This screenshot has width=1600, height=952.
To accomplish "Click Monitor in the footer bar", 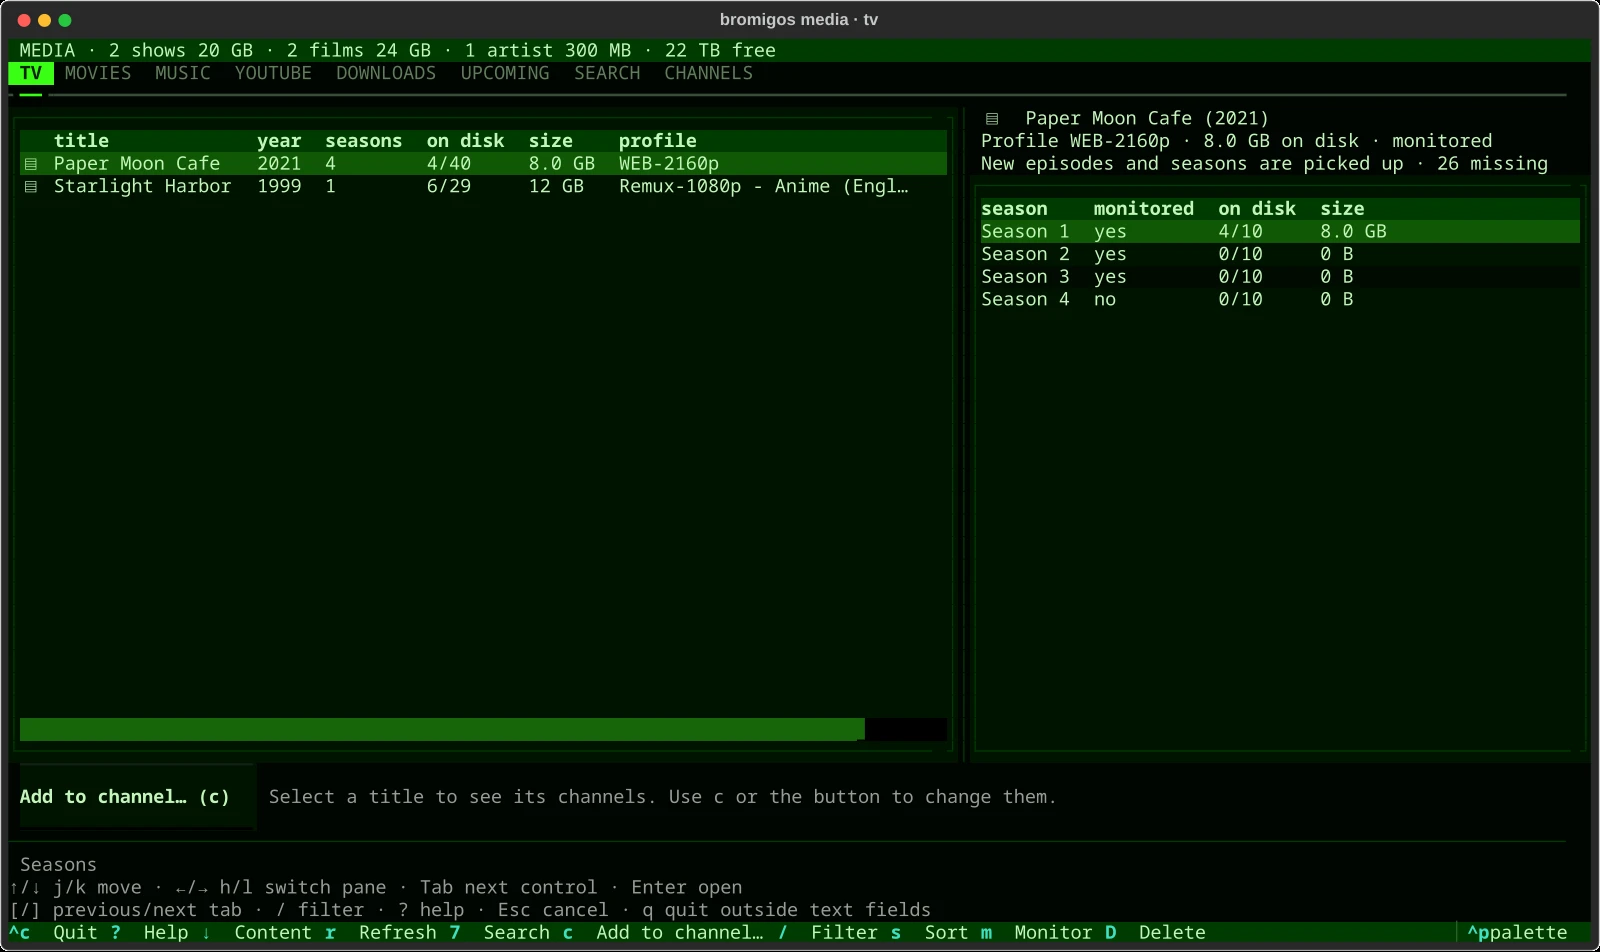I will pos(1053,933).
